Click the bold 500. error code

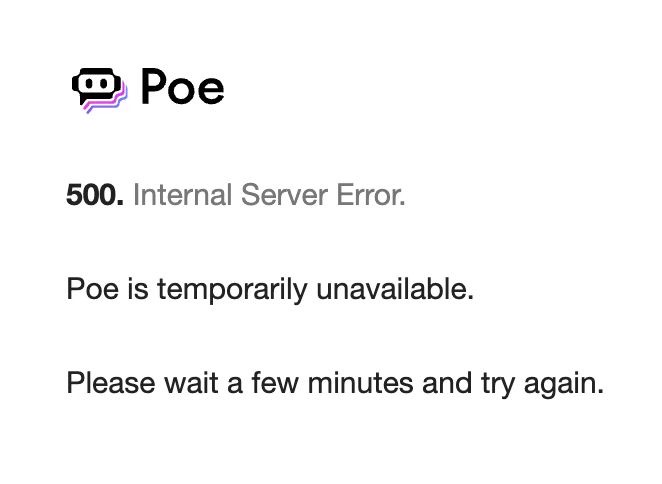pyautogui.click(x=95, y=195)
